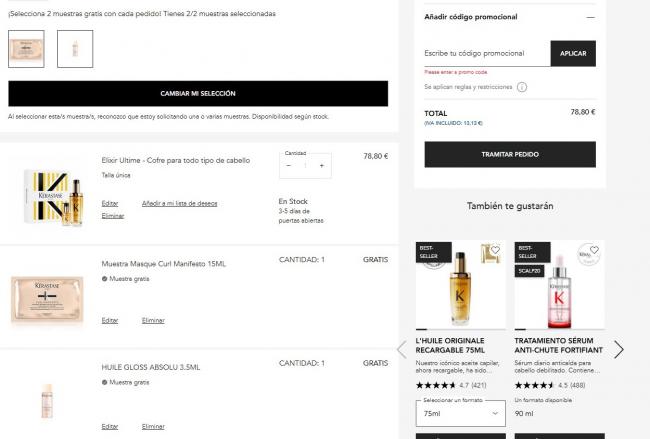
Task: Decrease quantity of Elixir Ultime cofre
Action: [x=289, y=166]
